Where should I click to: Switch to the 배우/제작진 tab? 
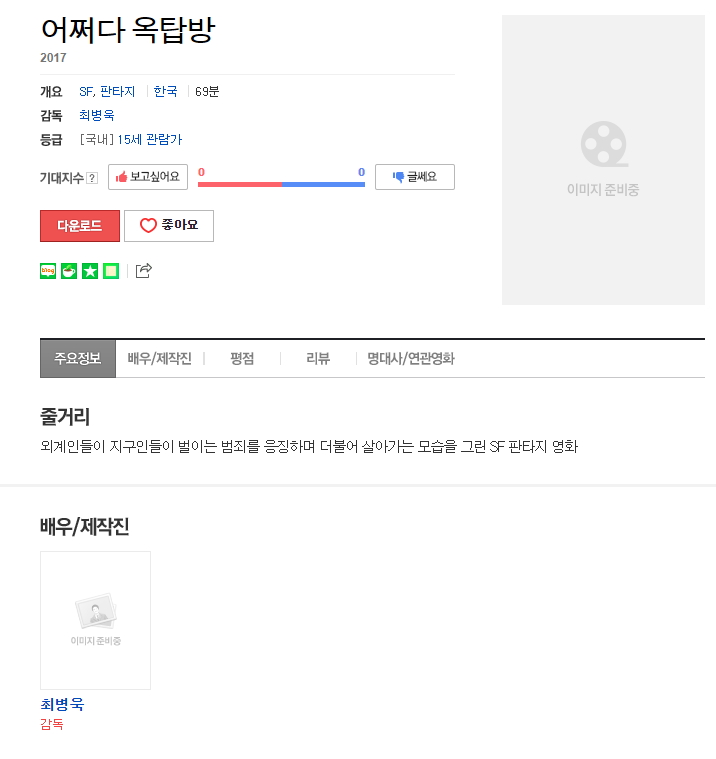coord(160,359)
